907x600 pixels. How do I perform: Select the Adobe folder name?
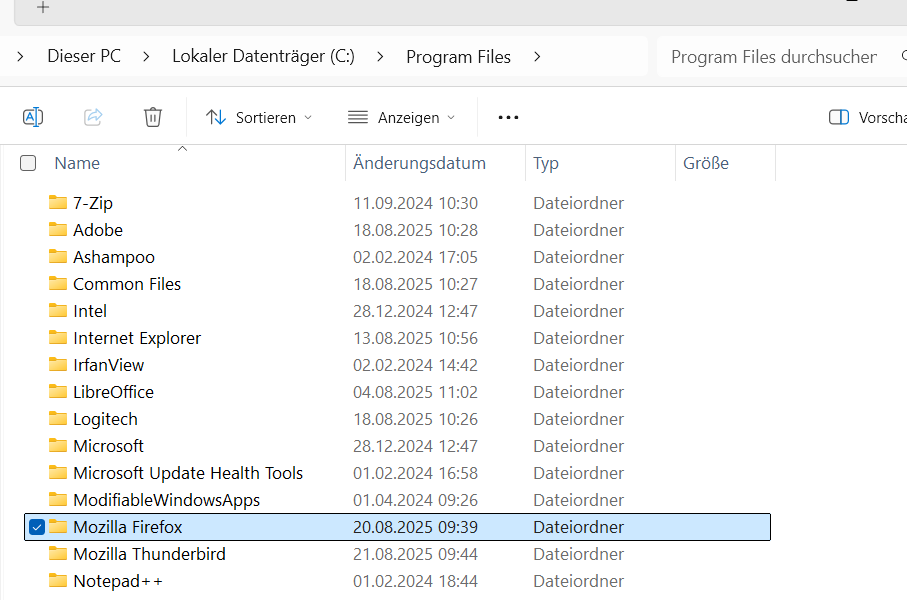[x=98, y=230]
